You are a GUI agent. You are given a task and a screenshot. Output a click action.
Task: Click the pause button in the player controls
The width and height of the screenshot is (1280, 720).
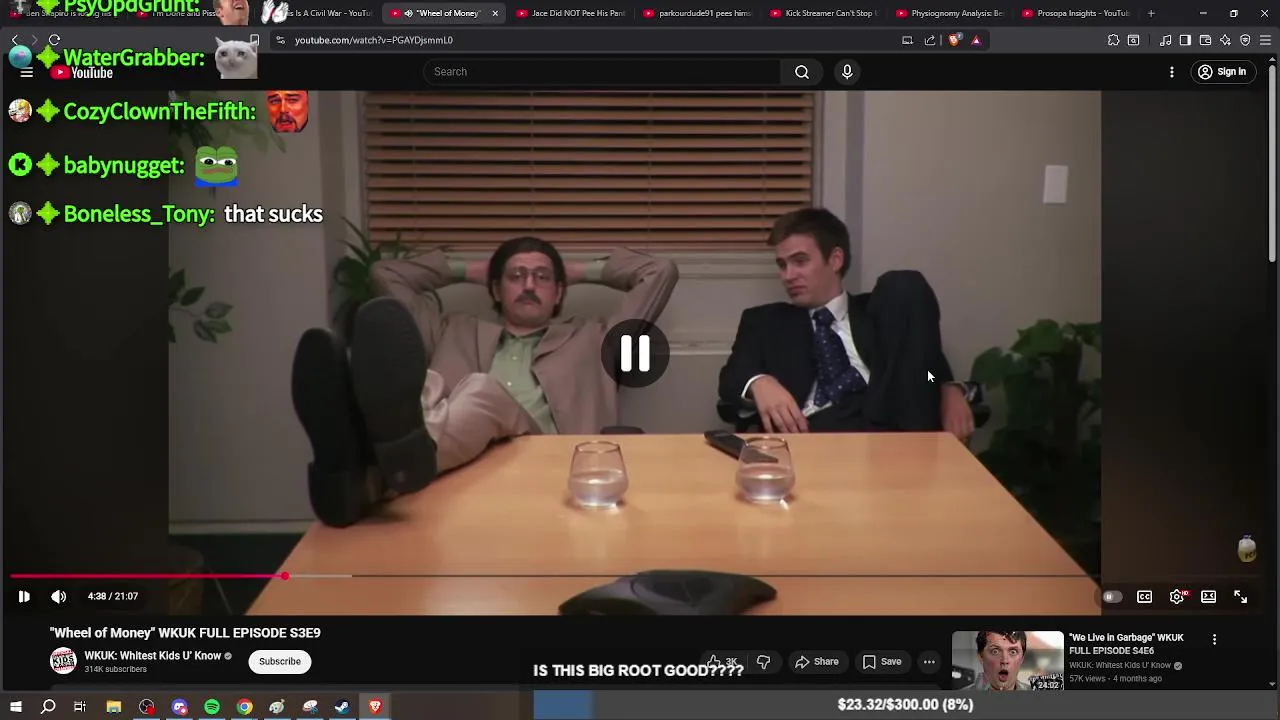pyautogui.click(x=24, y=596)
